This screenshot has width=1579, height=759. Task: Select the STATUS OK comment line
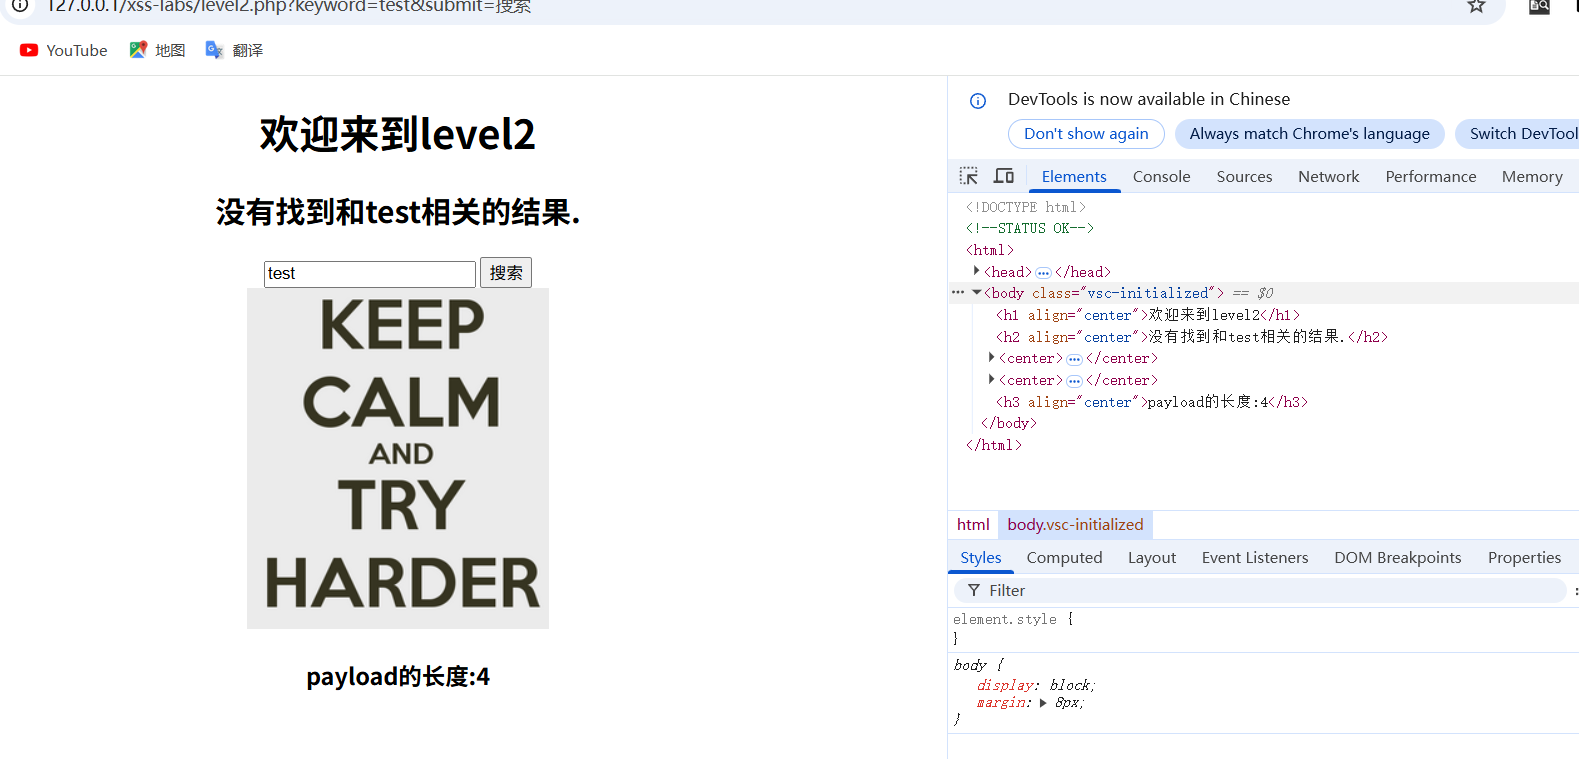click(1029, 229)
